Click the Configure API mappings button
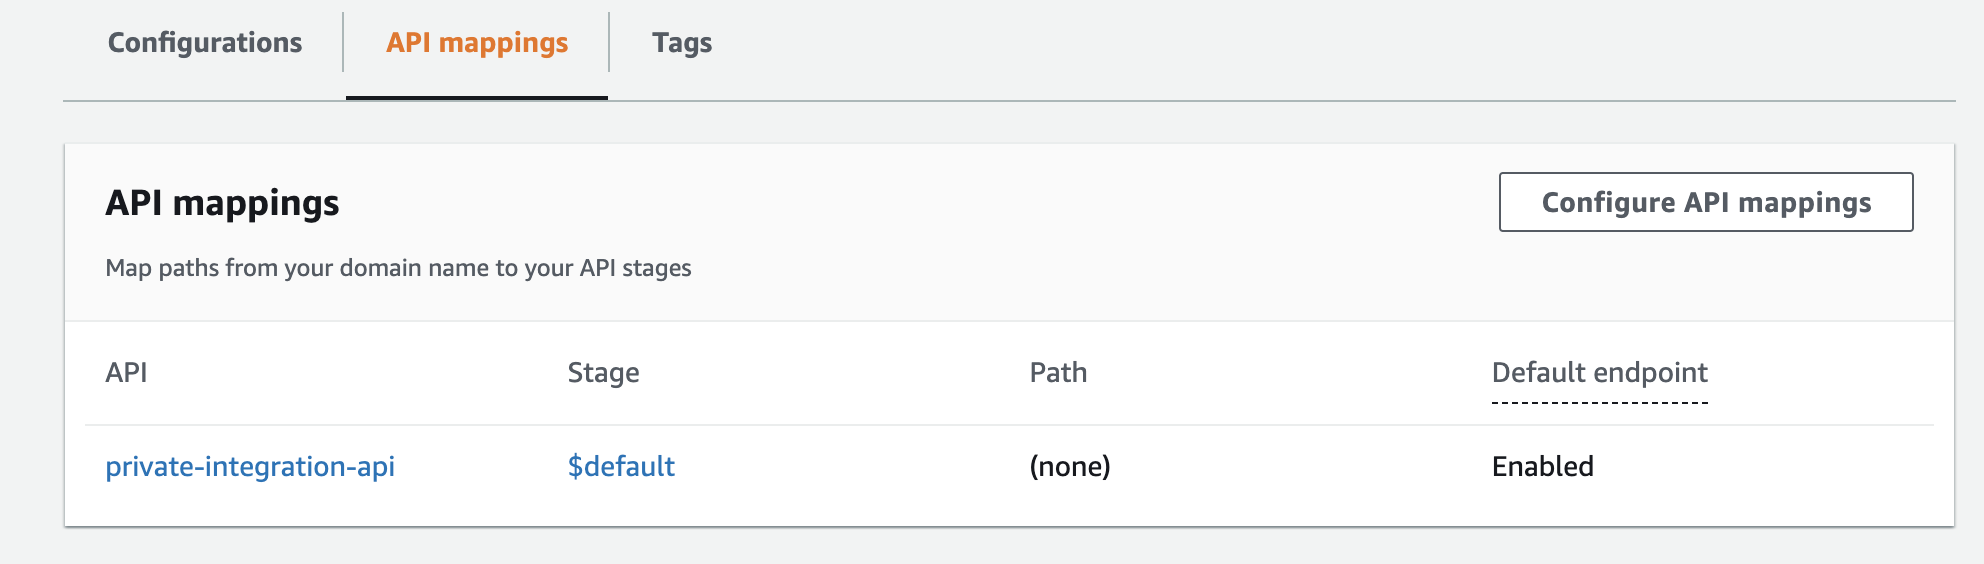This screenshot has width=1984, height=564. [1706, 202]
